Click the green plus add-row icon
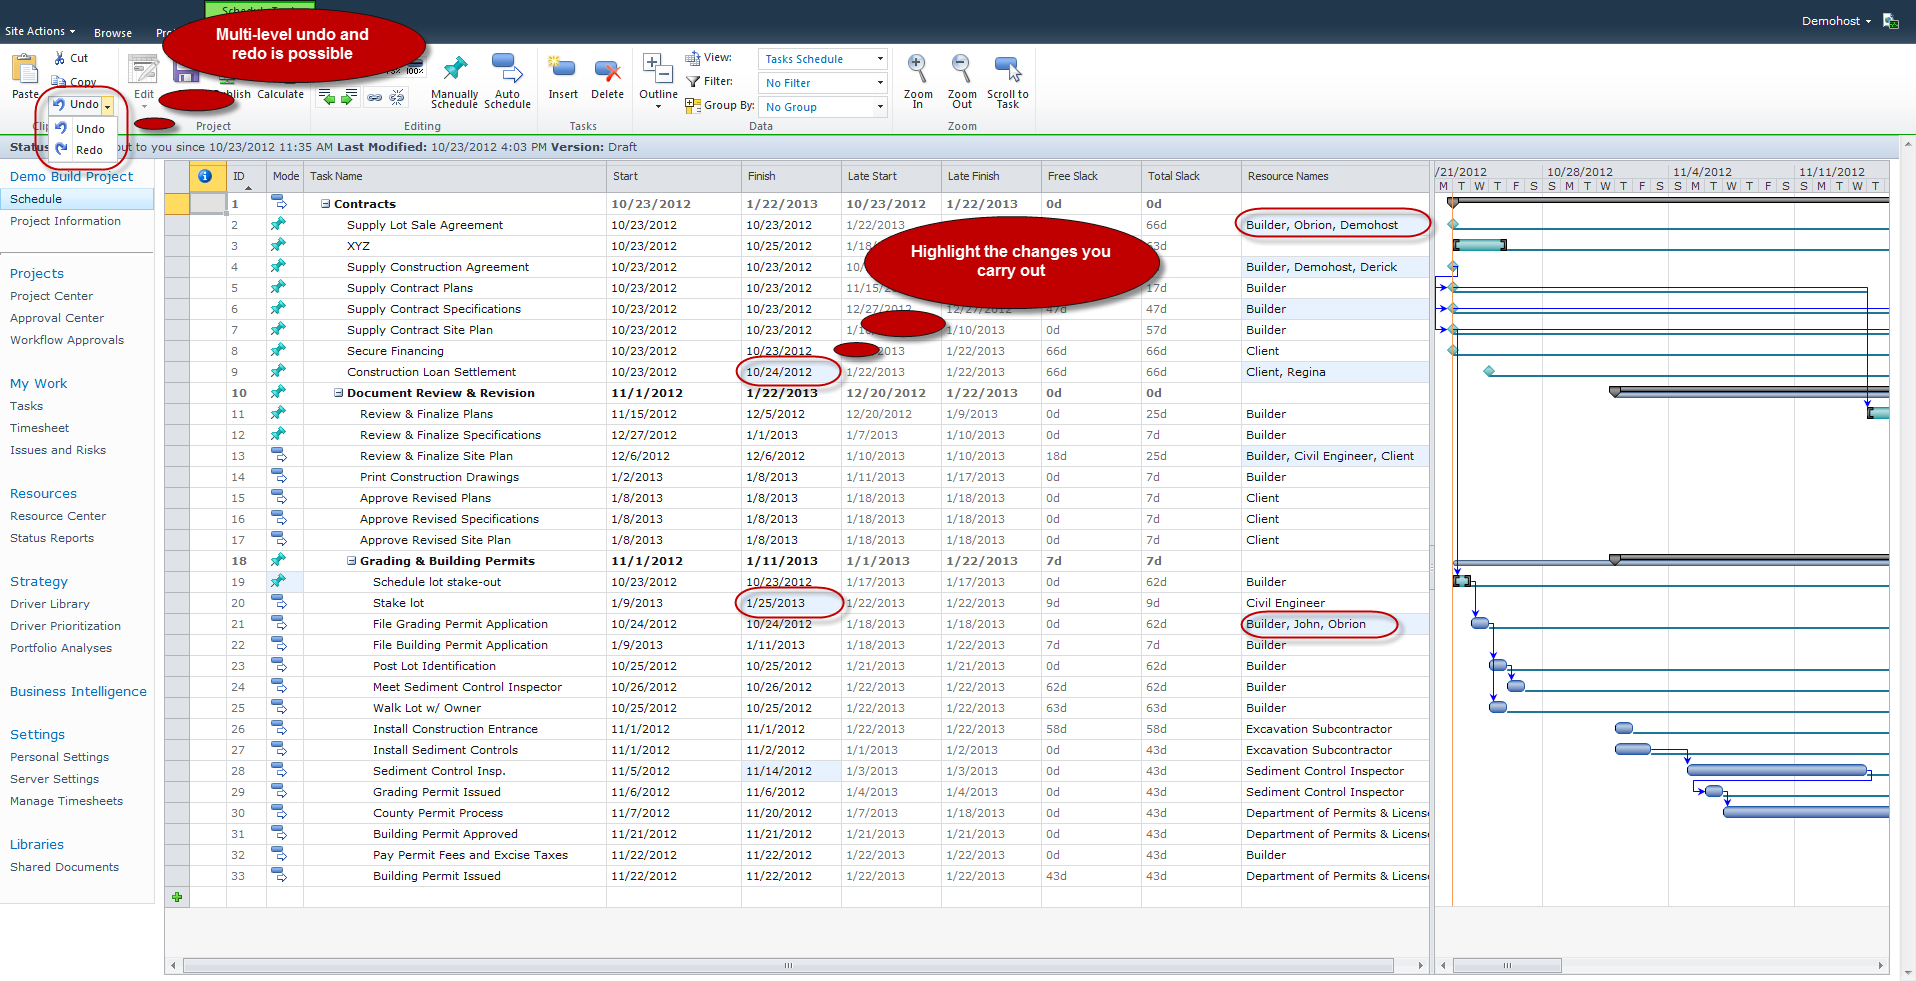The image size is (1916, 981). [x=177, y=897]
